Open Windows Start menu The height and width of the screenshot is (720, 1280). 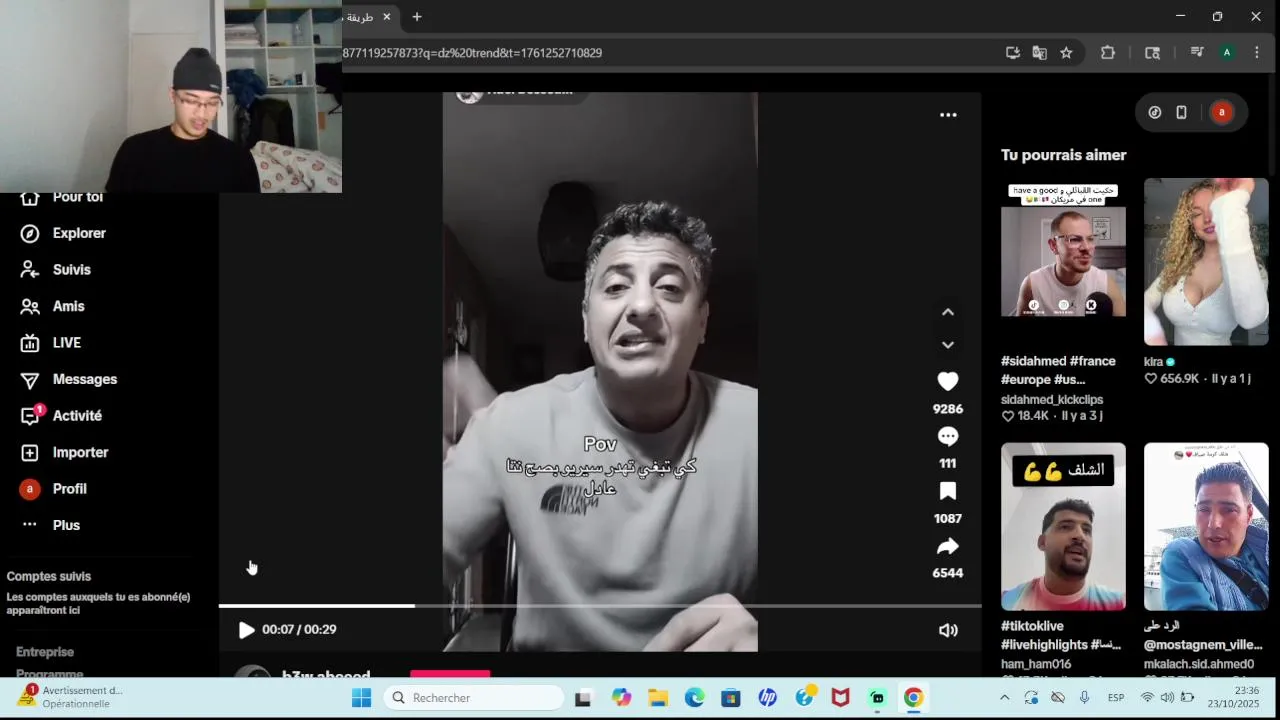click(361, 698)
